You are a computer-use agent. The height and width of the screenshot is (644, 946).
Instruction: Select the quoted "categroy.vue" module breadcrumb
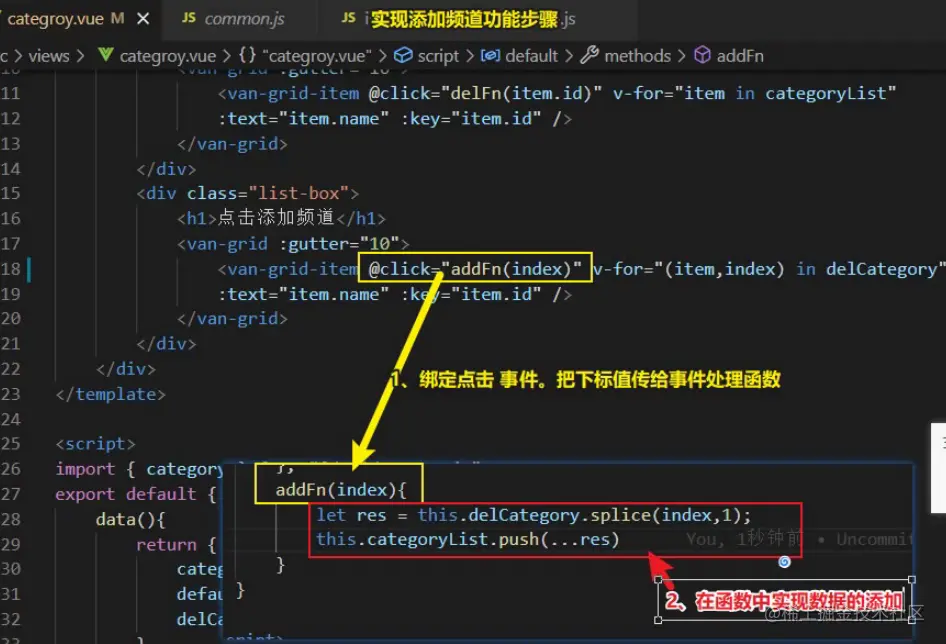pyautogui.click(x=317, y=56)
